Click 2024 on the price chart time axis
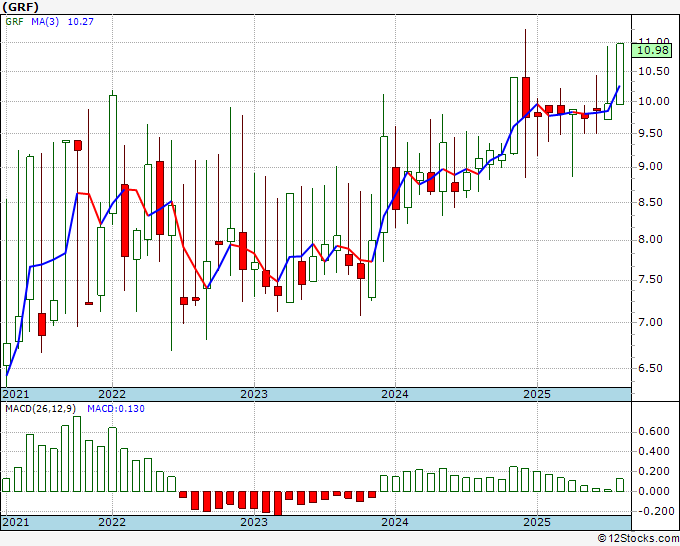680x546 pixels. click(x=395, y=394)
